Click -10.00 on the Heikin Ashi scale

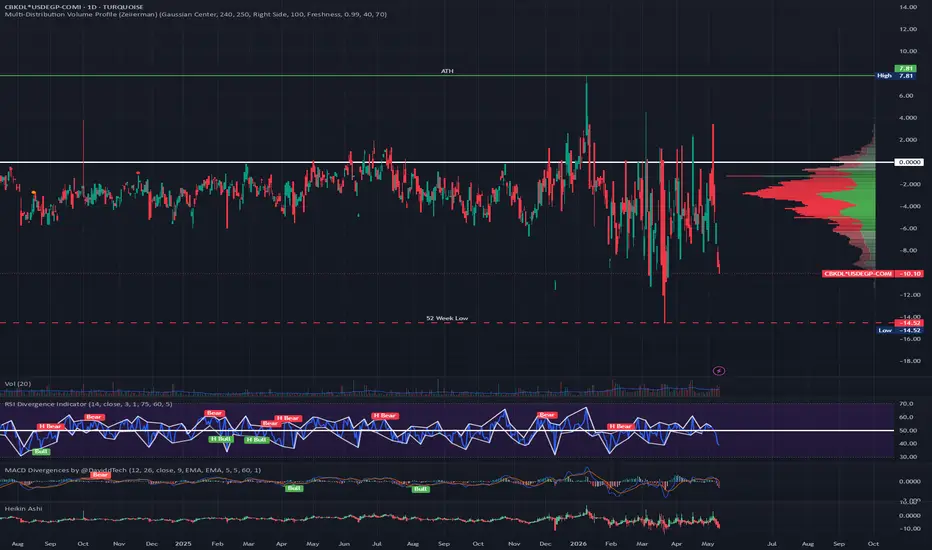tap(909, 529)
